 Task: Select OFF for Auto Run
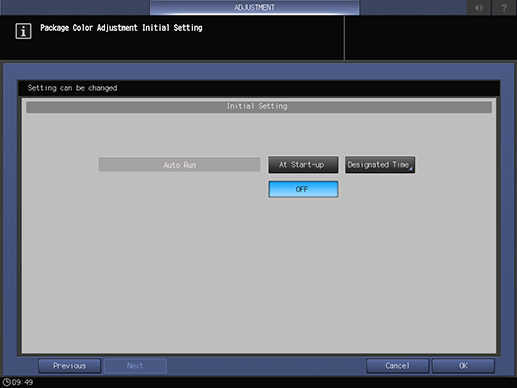pos(303,189)
